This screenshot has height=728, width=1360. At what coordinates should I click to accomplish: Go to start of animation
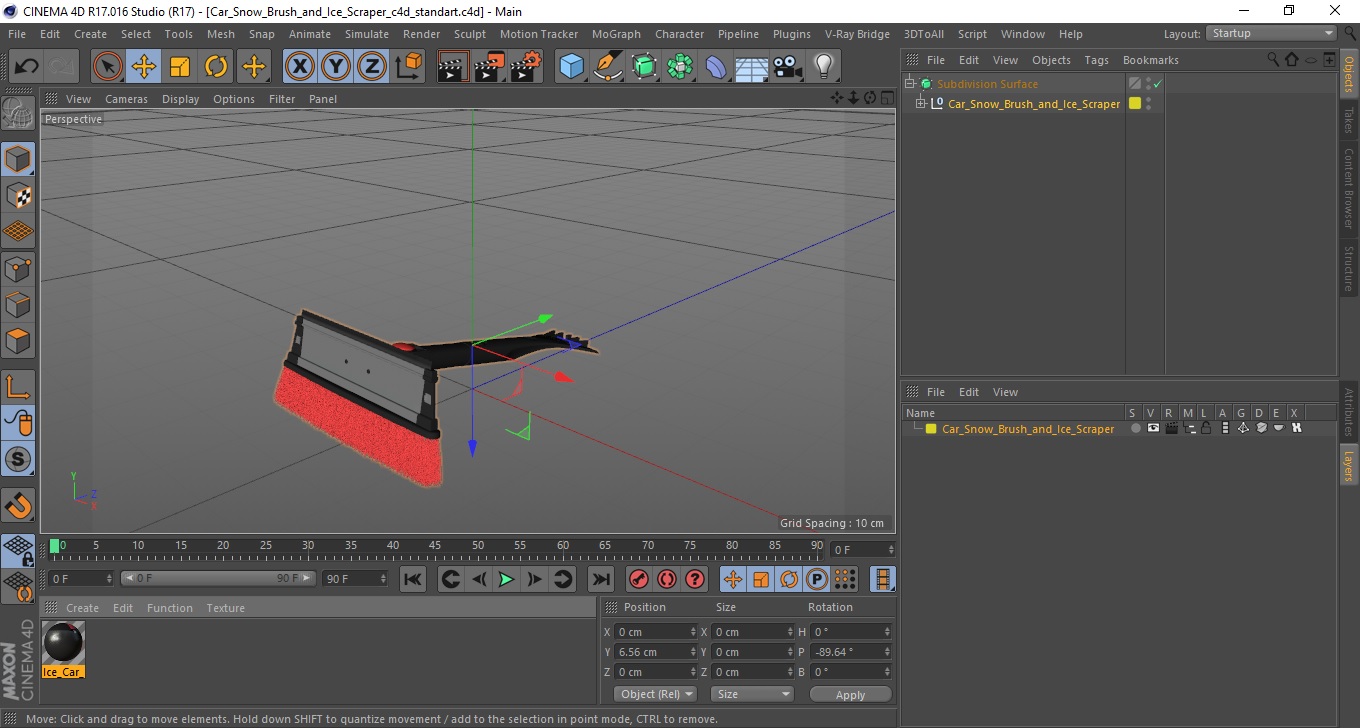click(413, 579)
